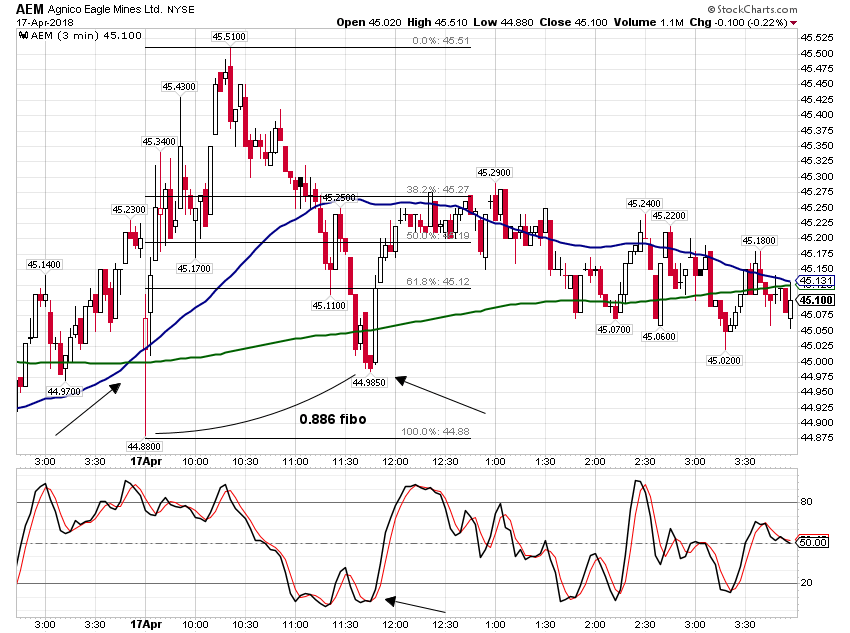The image size is (850, 633).
Task: Click the 38.2%: 45.27 Fibonacci level label
Action: coord(437,190)
